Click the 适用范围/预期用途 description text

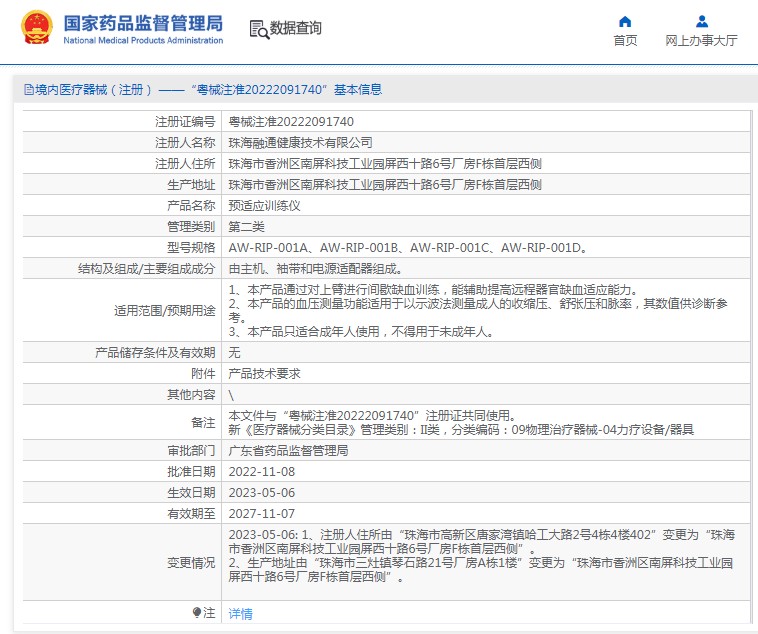pos(478,310)
